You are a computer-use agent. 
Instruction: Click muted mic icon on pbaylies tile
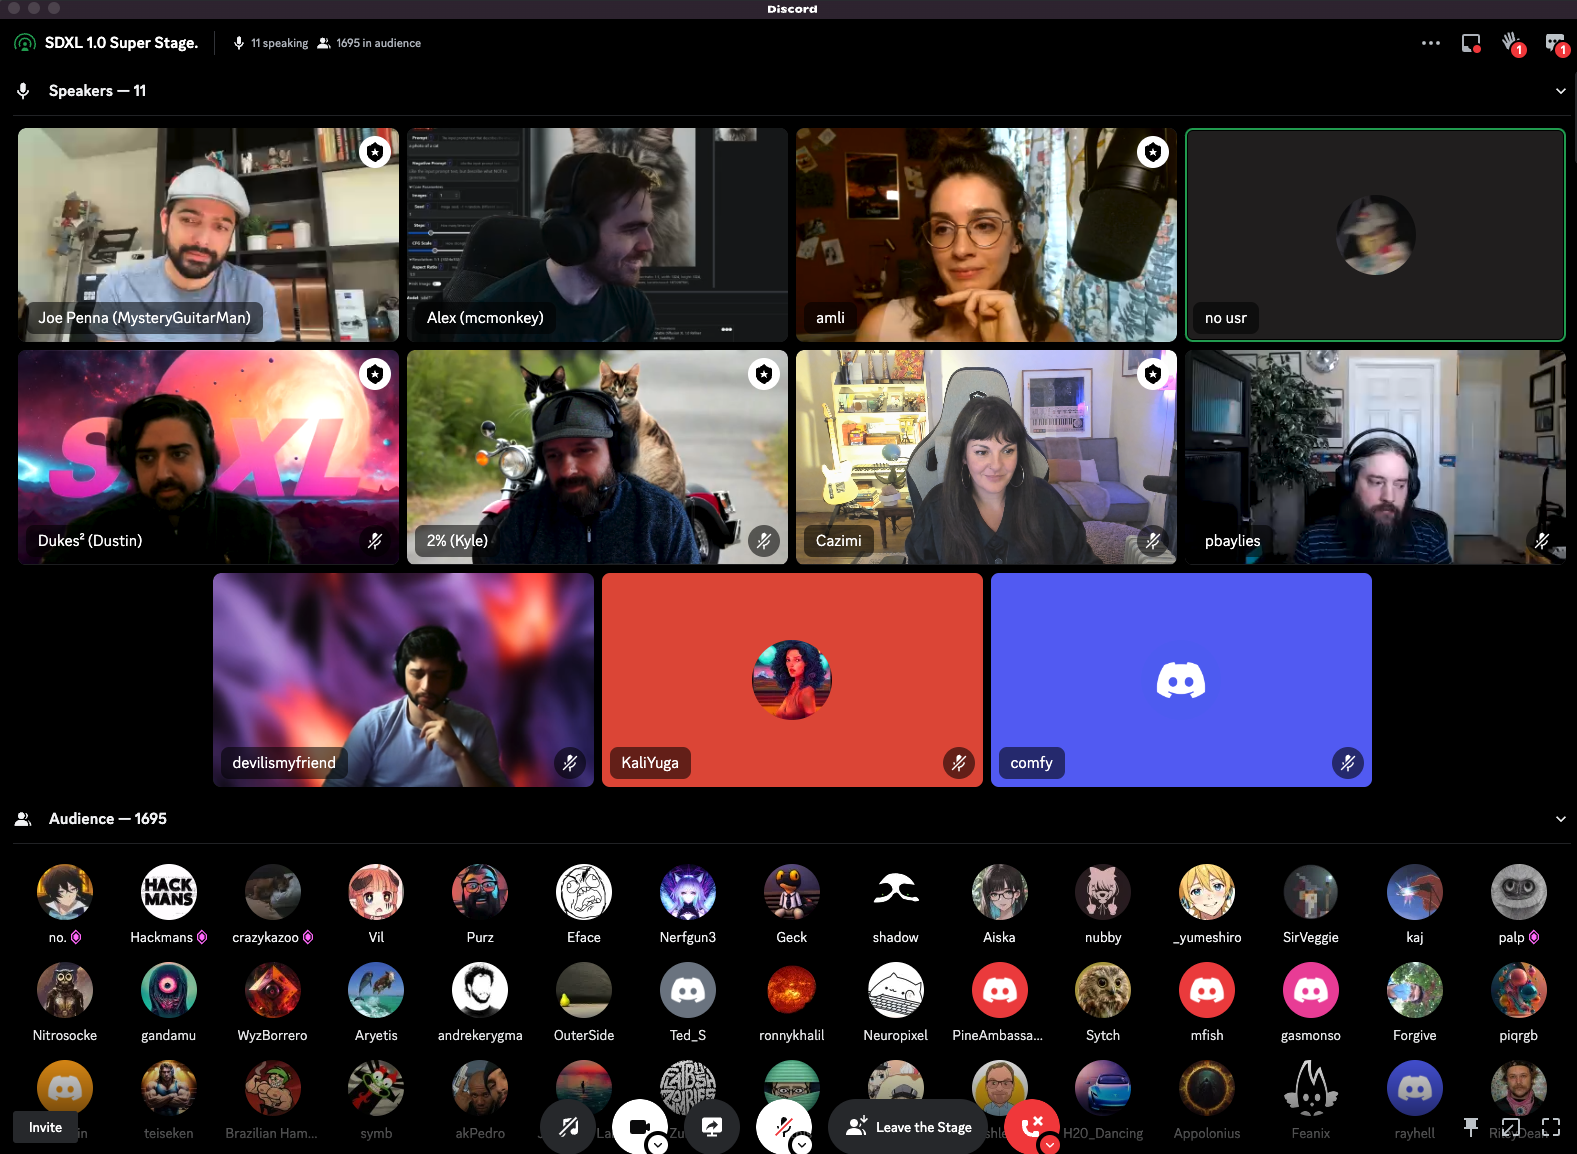(1542, 541)
